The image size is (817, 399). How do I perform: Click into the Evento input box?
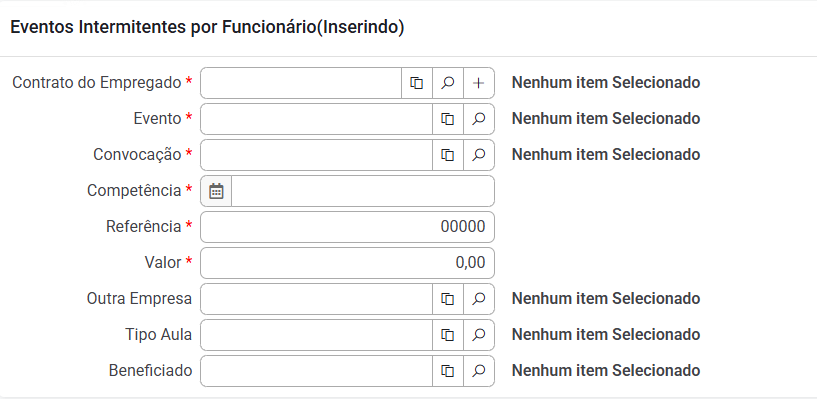(317, 119)
